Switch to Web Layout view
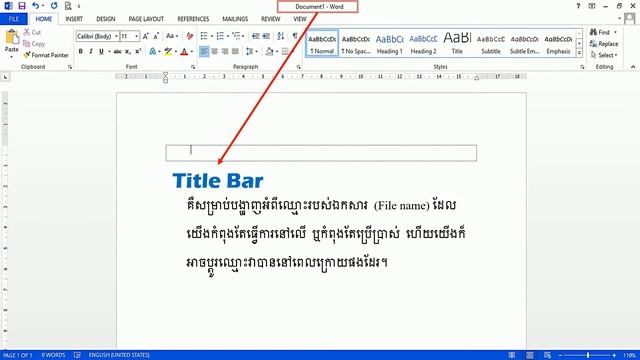This screenshot has width=640, height=360. 547,355
